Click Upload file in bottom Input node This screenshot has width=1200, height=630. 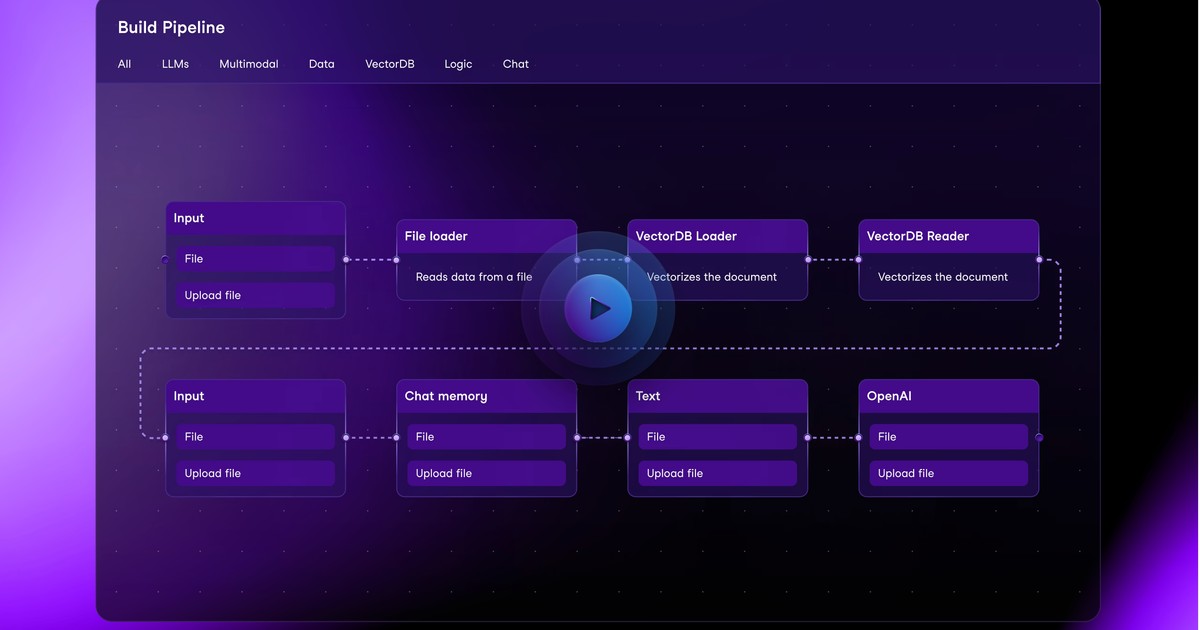point(256,473)
